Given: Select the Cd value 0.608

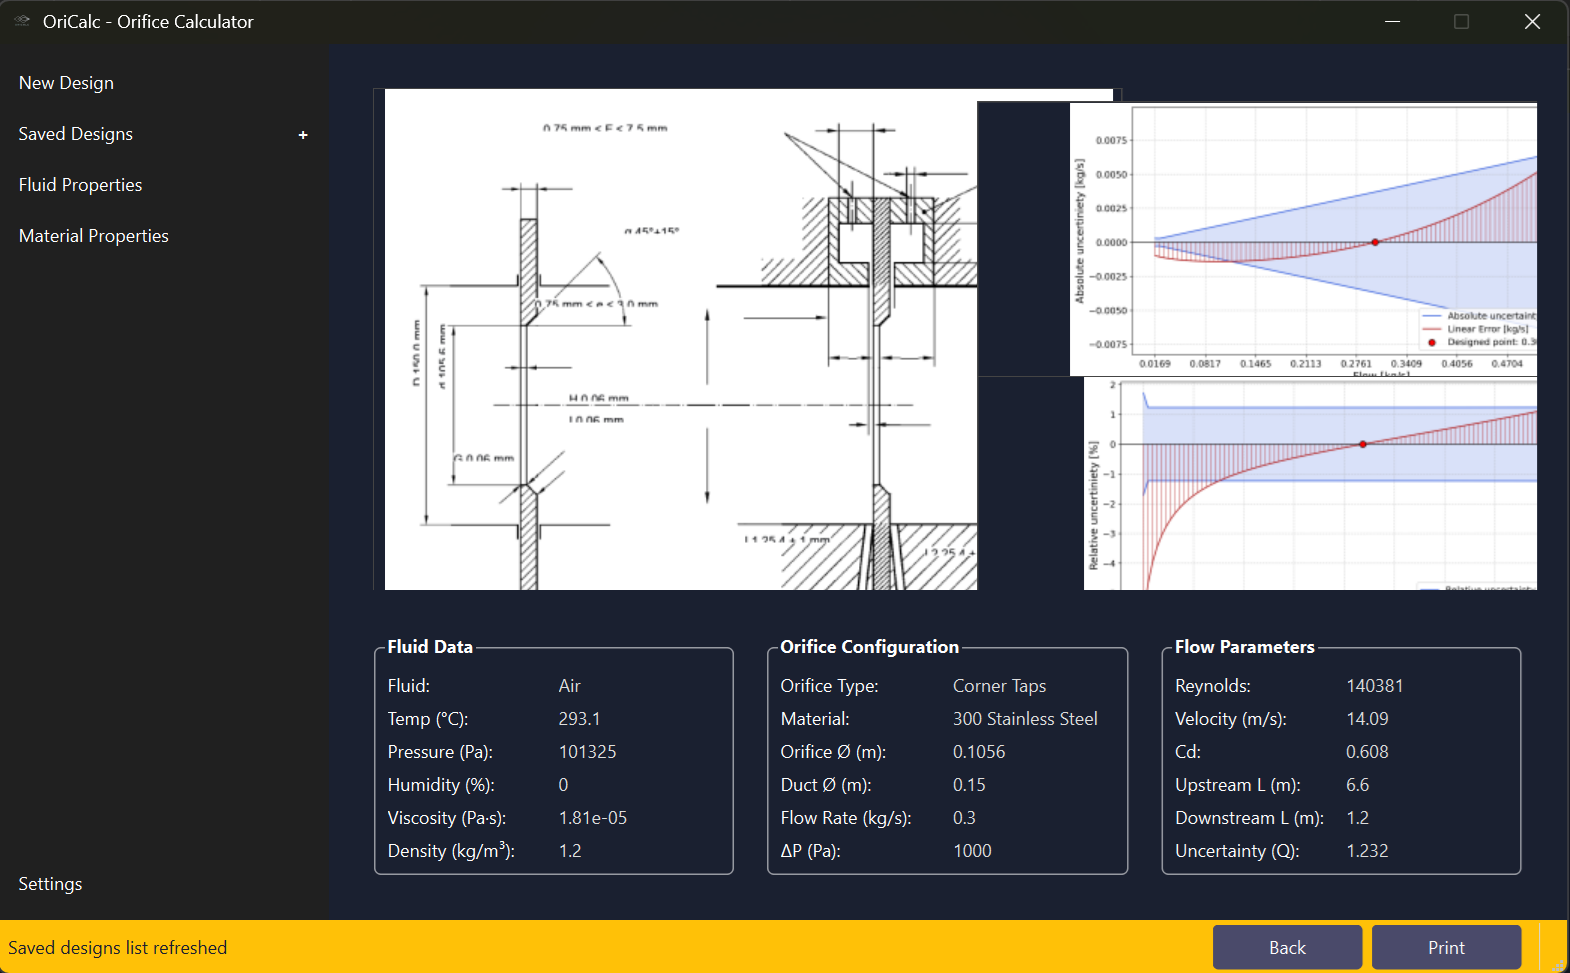Looking at the screenshot, I should pyautogui.click(x=1367, y=752).
